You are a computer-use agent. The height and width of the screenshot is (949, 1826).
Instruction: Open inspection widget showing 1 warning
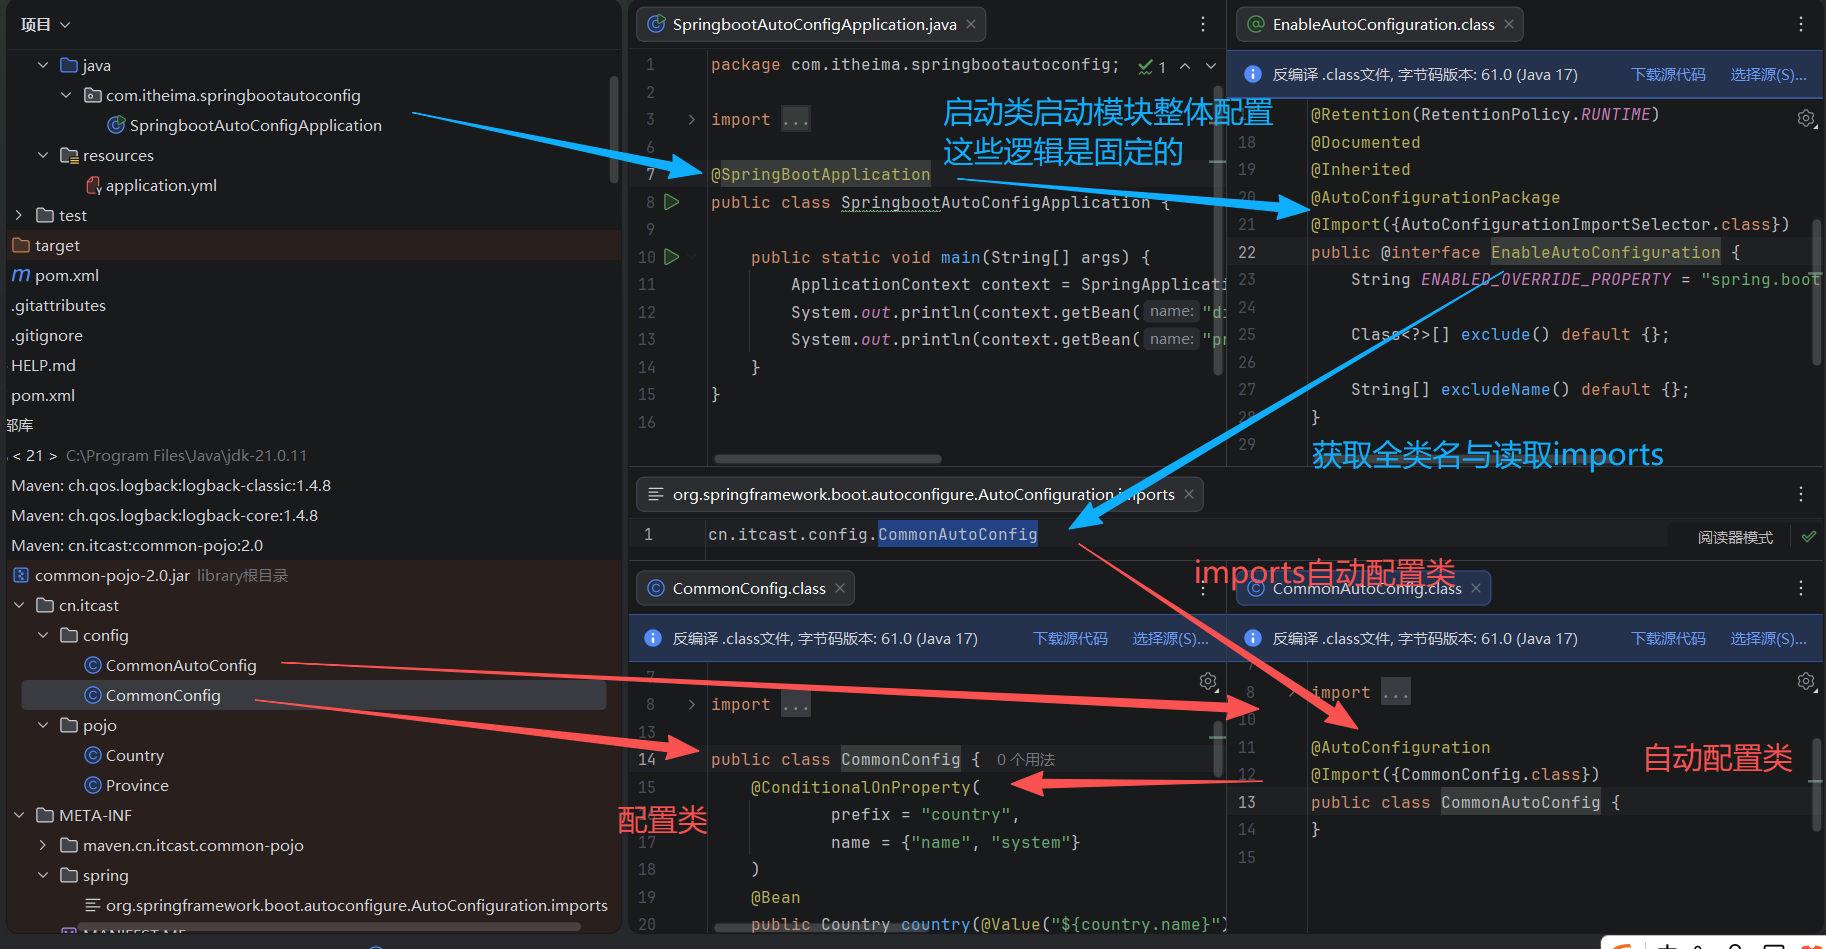(1152, 66)
